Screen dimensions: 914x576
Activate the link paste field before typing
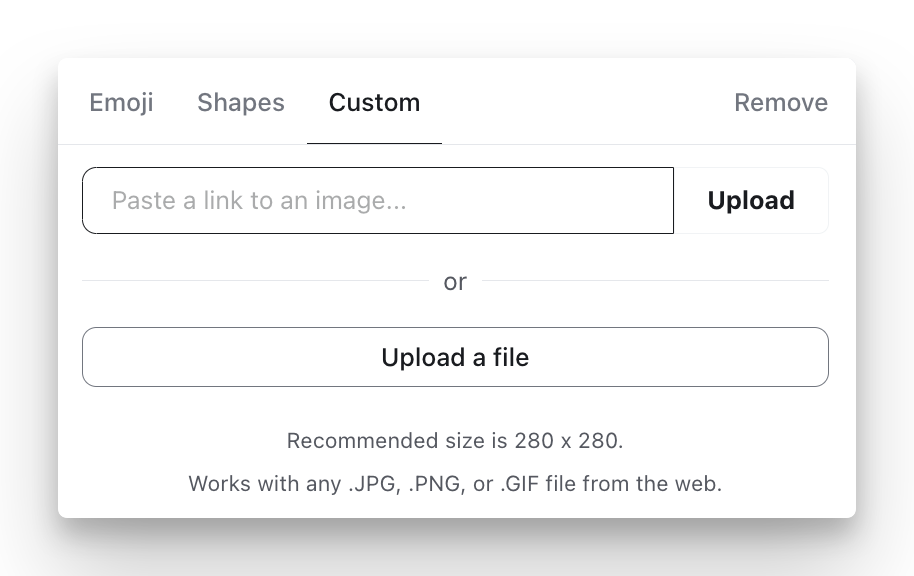[377, 200]
